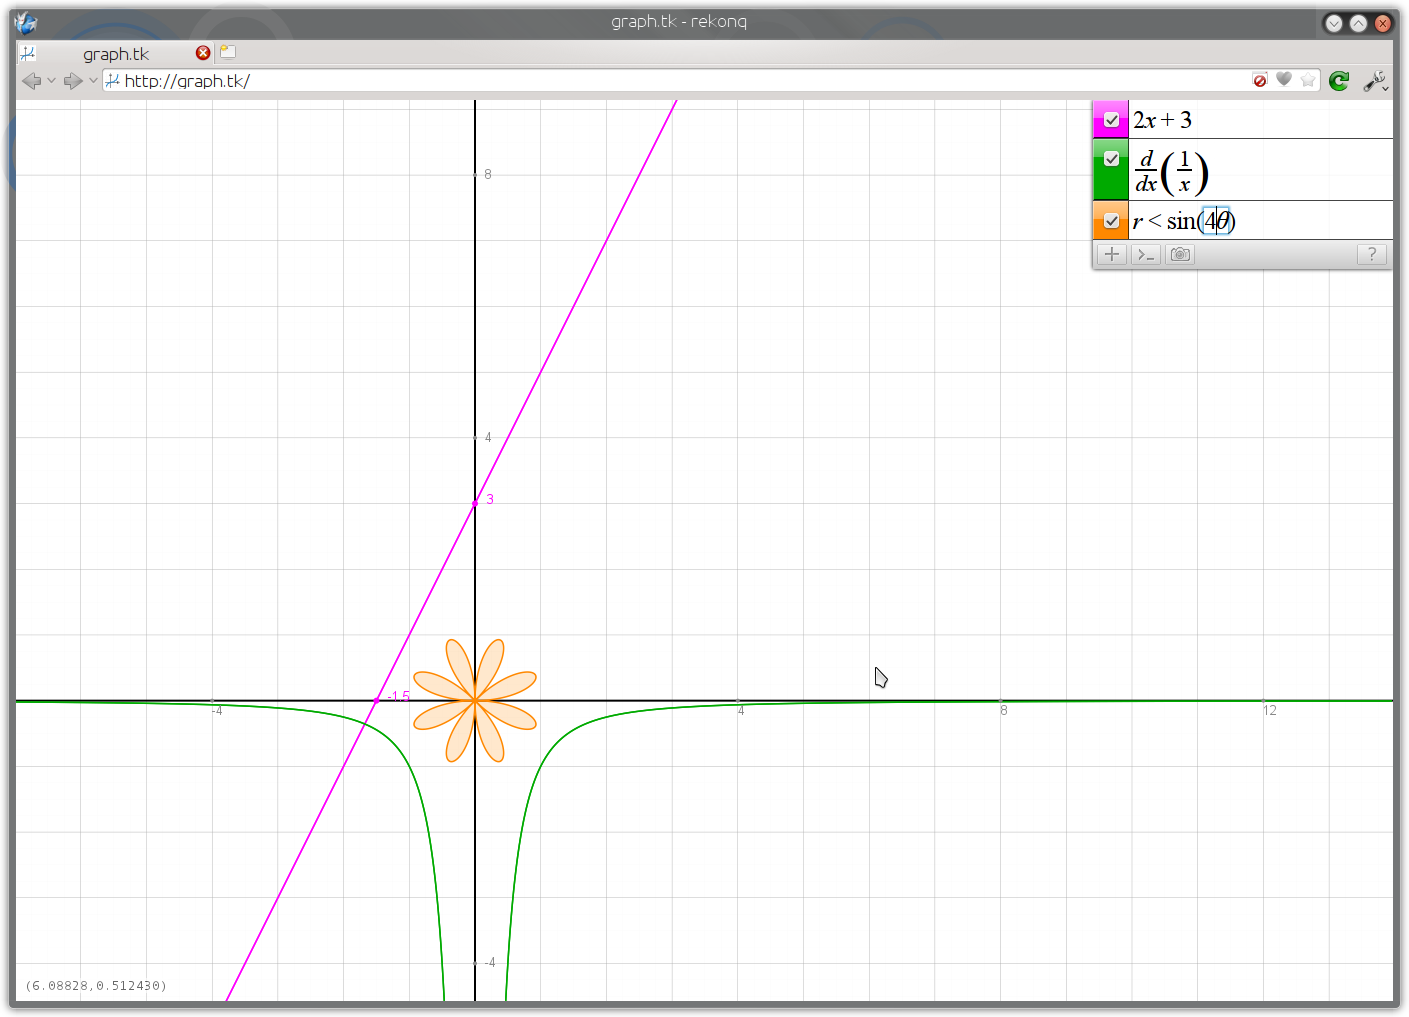The width and height of the screenshot is (1409, 1017).
Task: Go forward with the right arrow button
Action: tap(73, 81)
